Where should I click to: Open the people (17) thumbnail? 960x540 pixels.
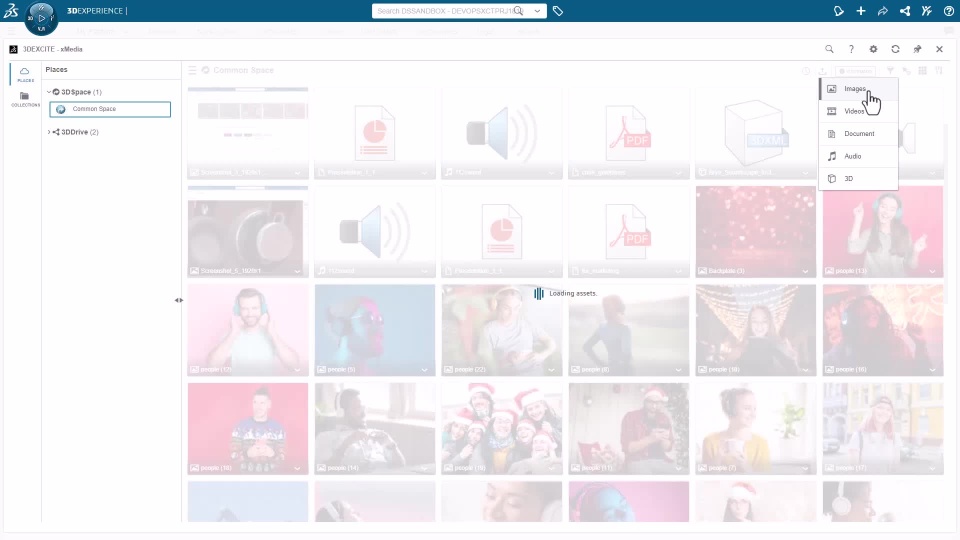click(883, 429)
